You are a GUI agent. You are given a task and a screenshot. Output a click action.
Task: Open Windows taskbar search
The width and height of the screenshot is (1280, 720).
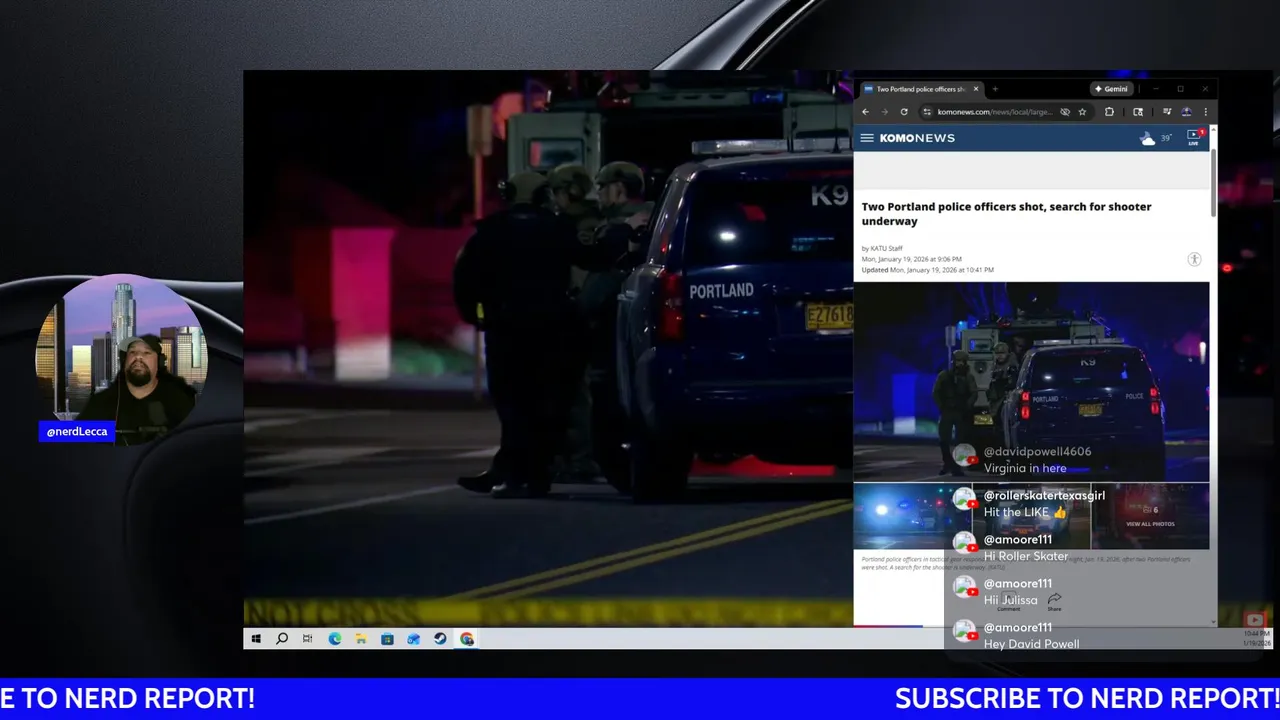coord(282,639)
